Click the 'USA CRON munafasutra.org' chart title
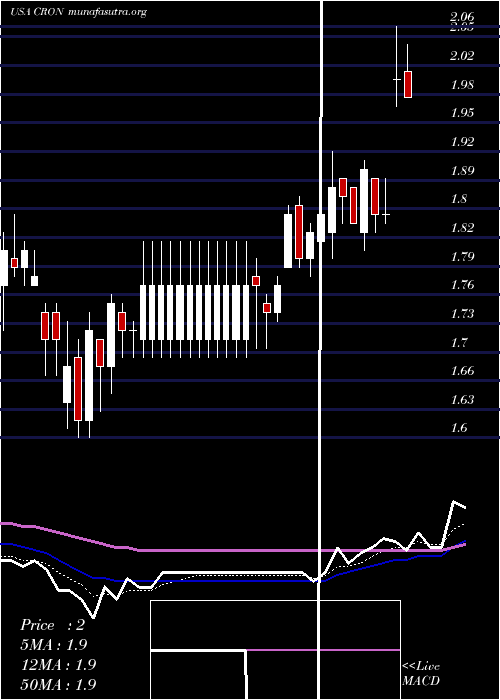Viewport: 500px width, 700px height. pos(79,12)
